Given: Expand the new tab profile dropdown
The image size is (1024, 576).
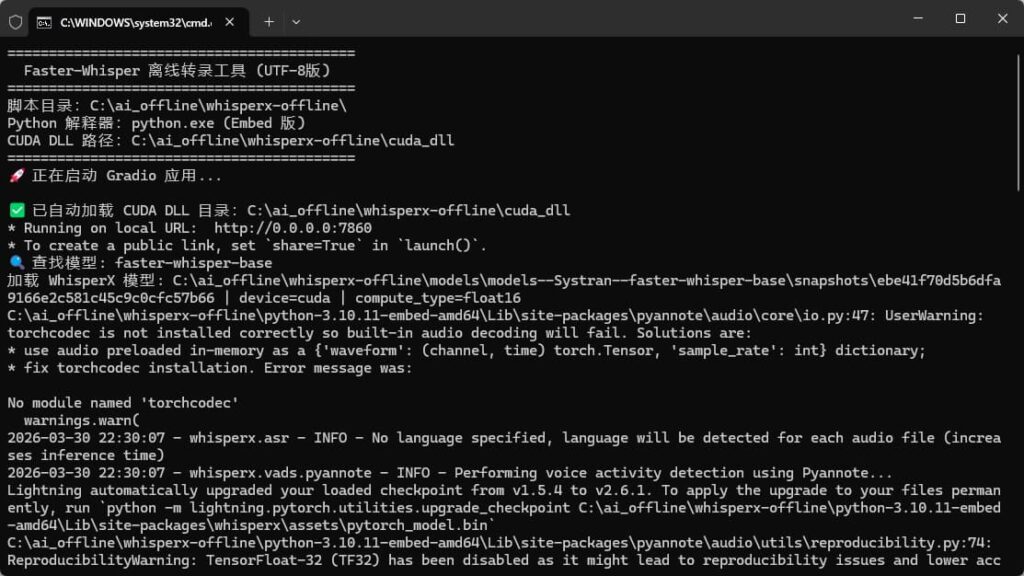Looking at the screenshot, I should point(296,21).
